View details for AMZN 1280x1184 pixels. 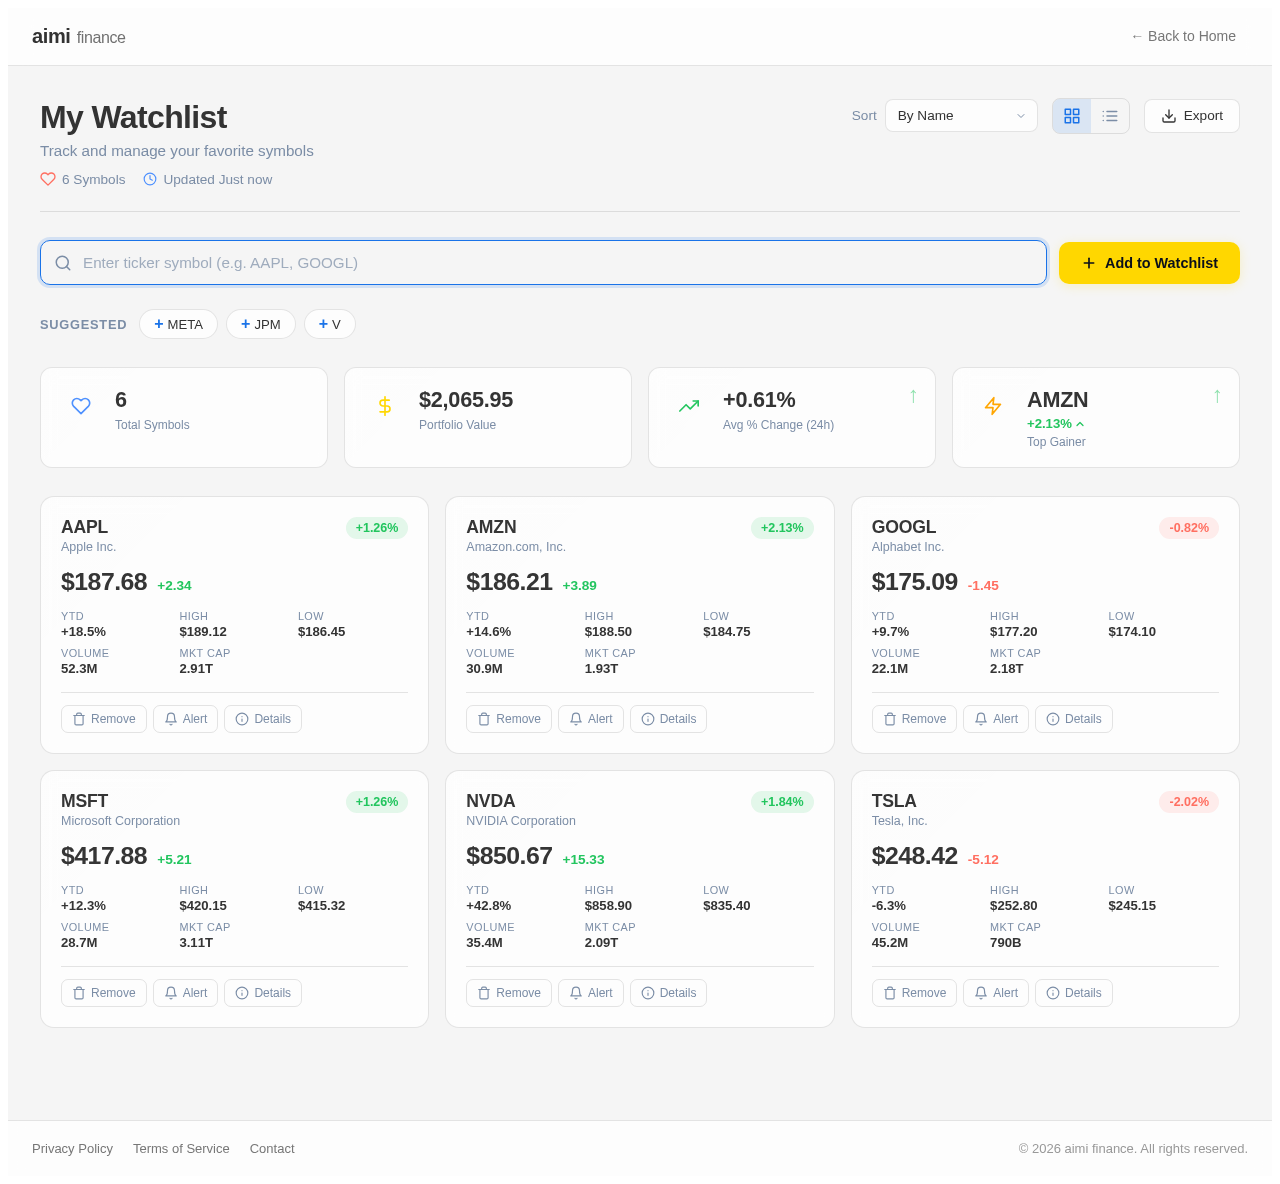click(668, 719)
